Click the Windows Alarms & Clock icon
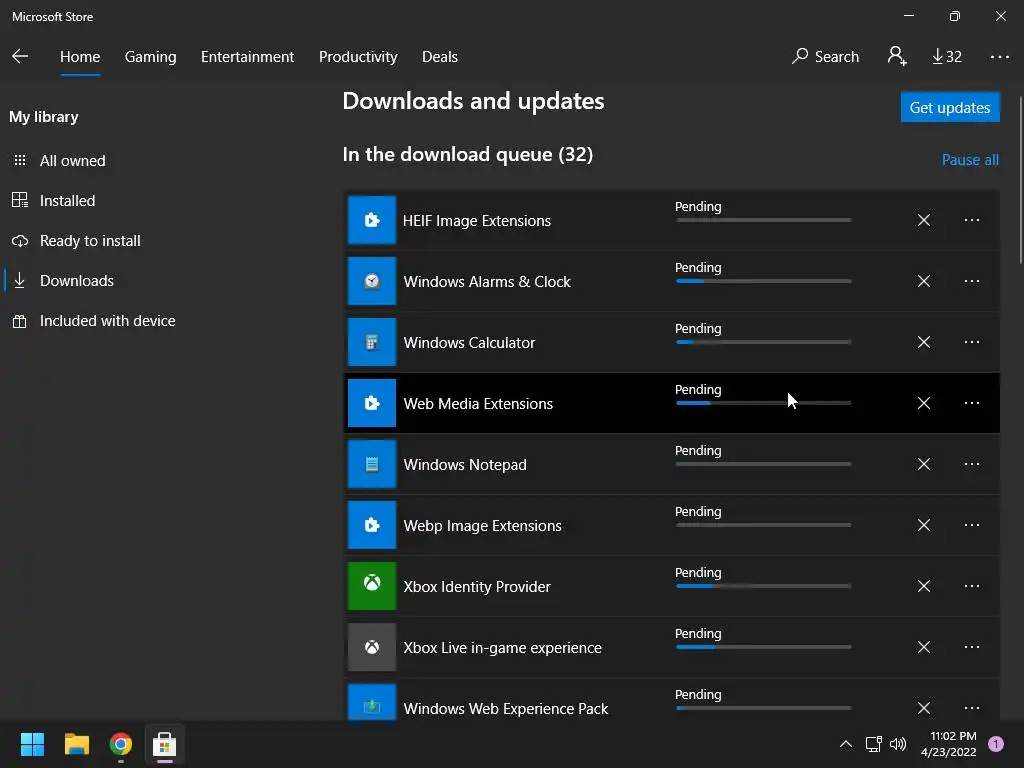The image size is (1024, 768). coord(372,281)
